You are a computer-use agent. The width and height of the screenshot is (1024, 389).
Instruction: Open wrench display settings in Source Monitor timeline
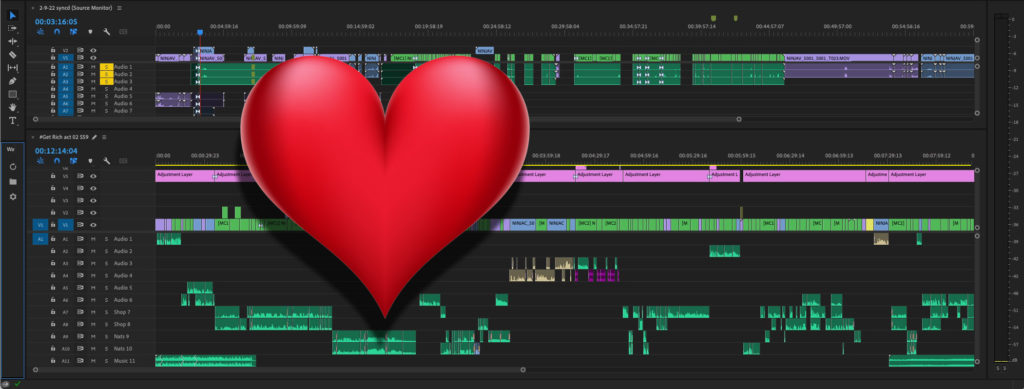coord(106,31)
